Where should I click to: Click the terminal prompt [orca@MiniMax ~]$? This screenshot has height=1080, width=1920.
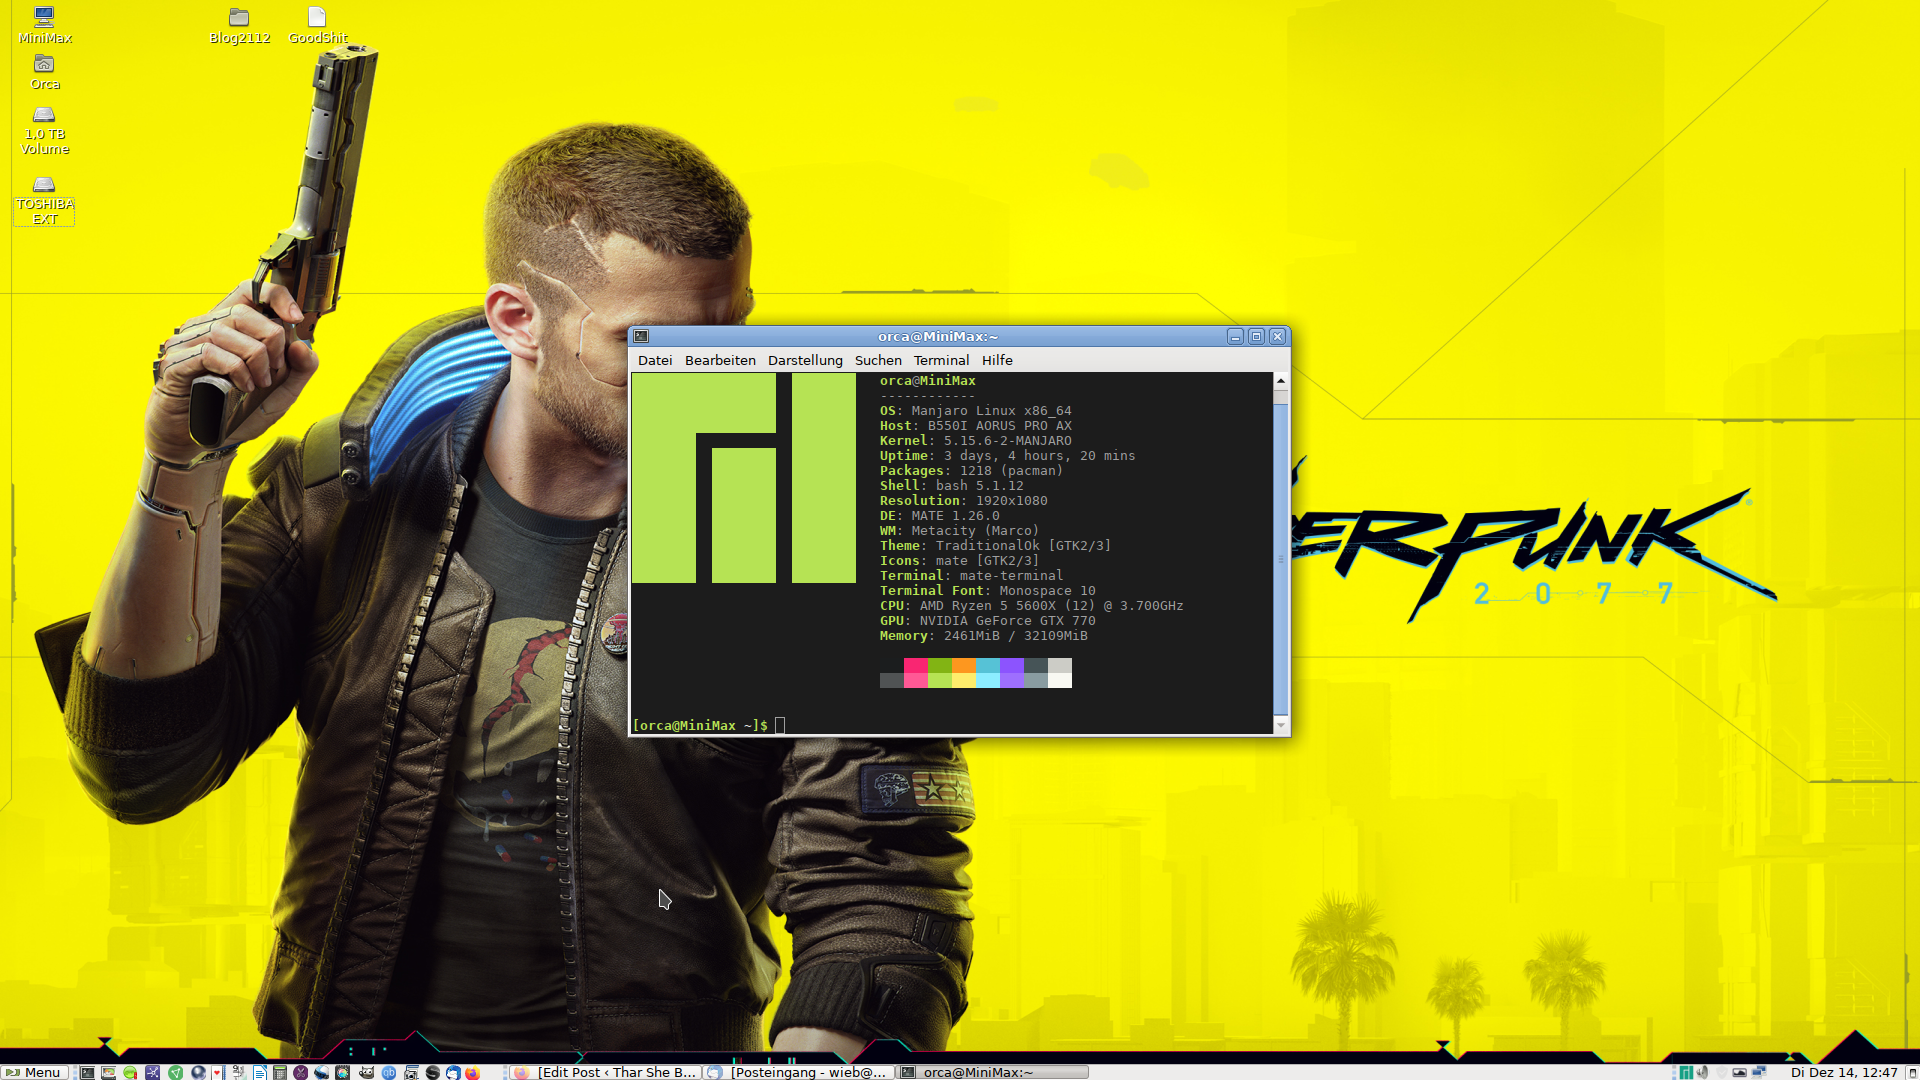click(700, 725)
